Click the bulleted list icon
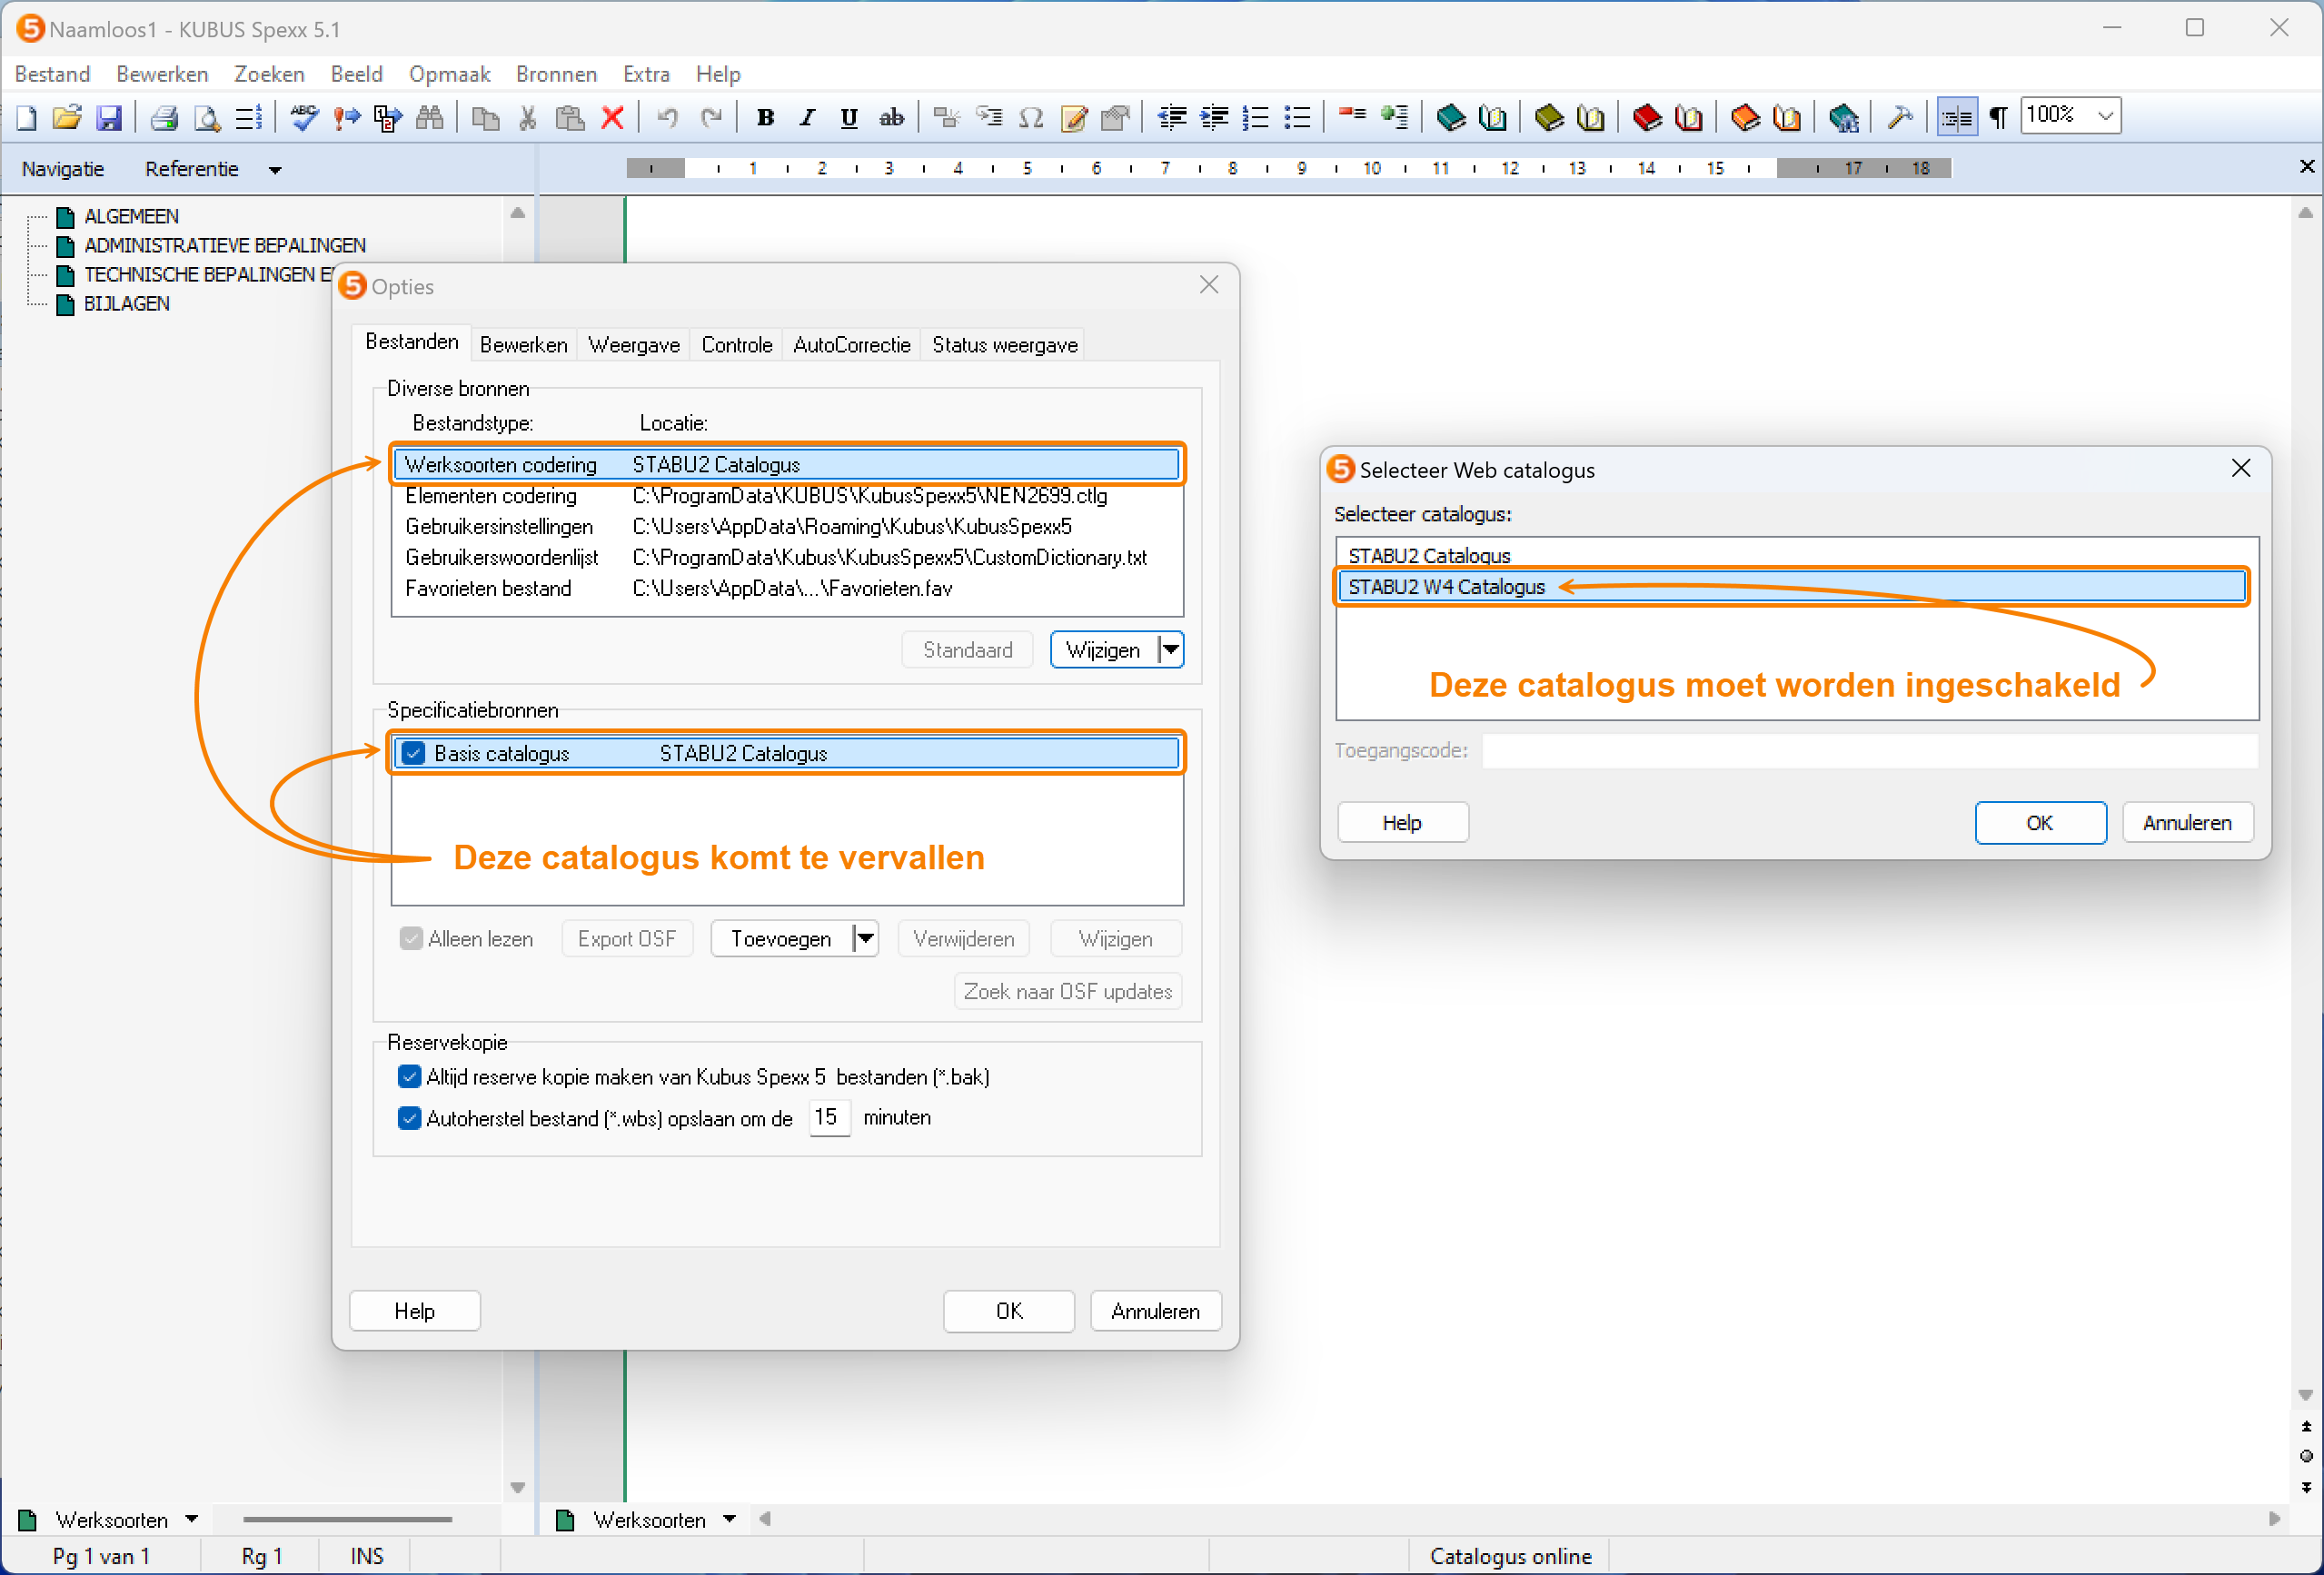Viewport: 2324px width, 1575px height. click(1297, 118)
